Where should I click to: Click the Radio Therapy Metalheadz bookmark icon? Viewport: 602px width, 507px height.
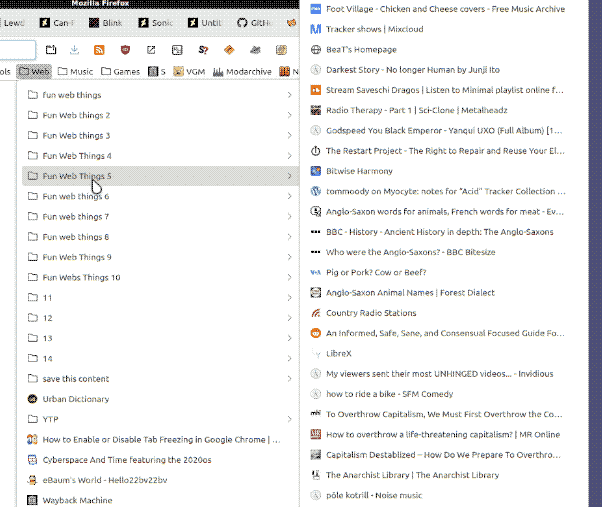coord(316,110)
